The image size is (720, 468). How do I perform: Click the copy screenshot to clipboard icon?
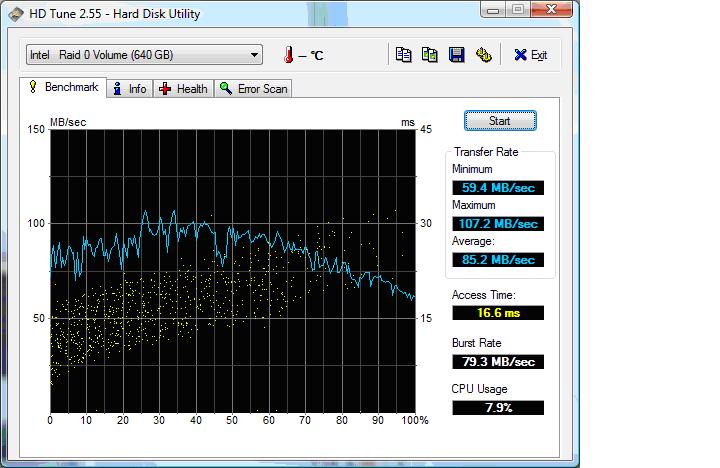[x=429, y=55]
